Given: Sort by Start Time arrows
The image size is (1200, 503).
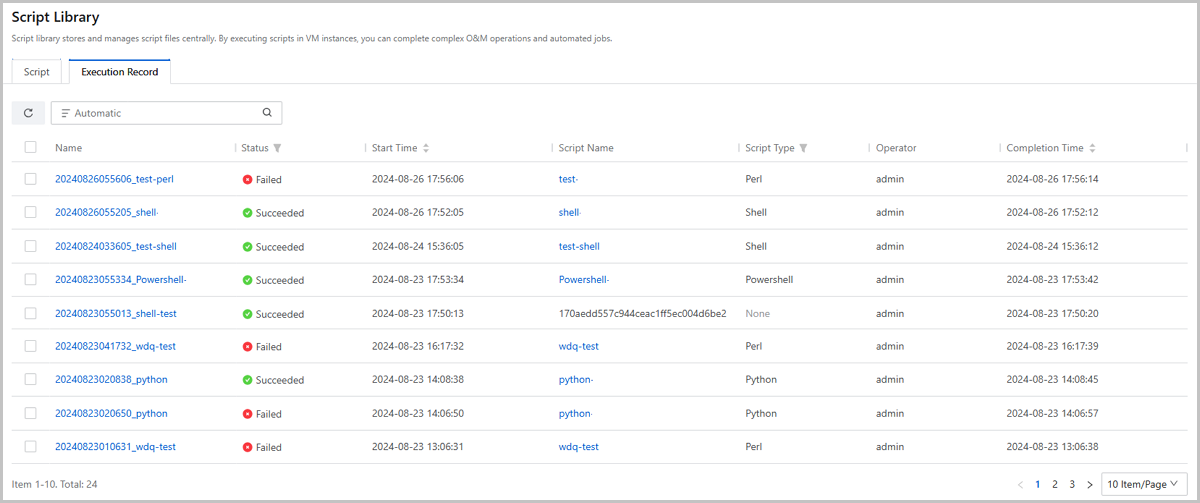Looking at the screenshot, I should (426, 148).
